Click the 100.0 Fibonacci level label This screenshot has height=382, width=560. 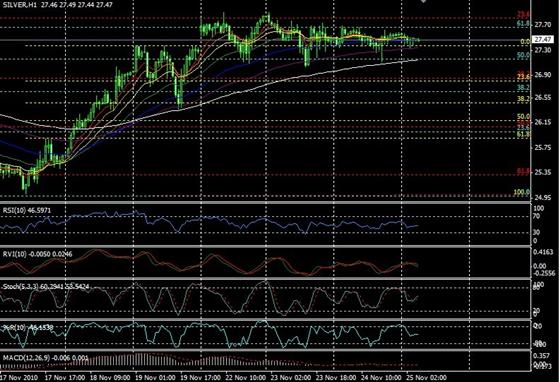click(522, 192)
